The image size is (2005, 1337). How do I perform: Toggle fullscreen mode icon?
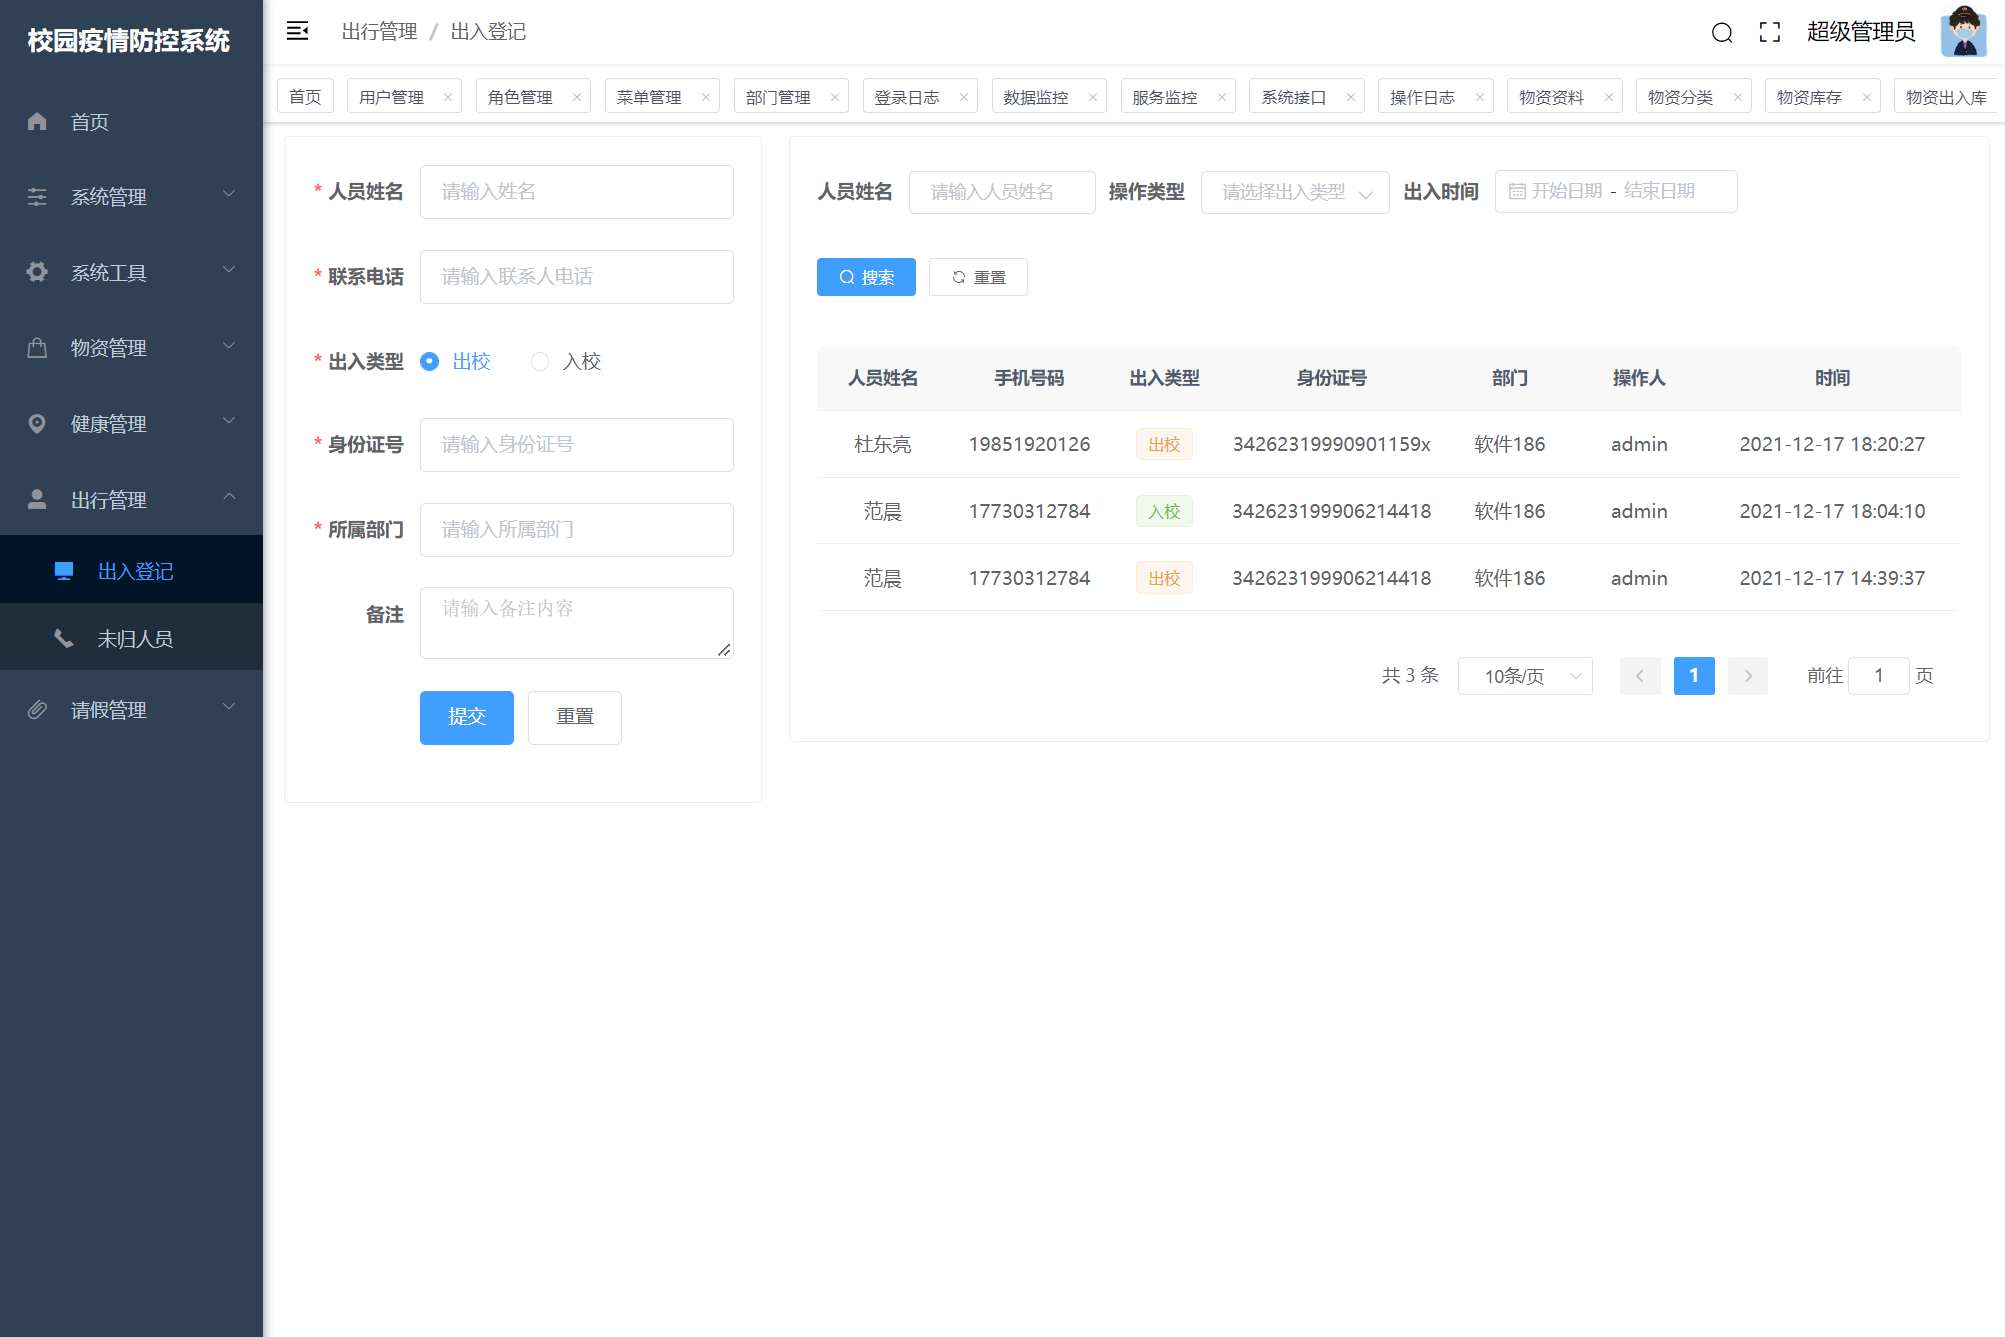(1769, 32)
